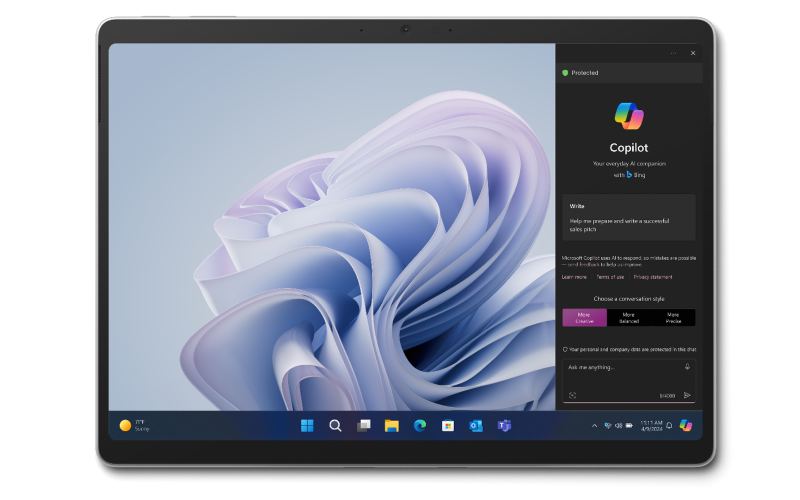
Task: Send the Copilot message
Action: pyautogui.click(x=687, y=395)
